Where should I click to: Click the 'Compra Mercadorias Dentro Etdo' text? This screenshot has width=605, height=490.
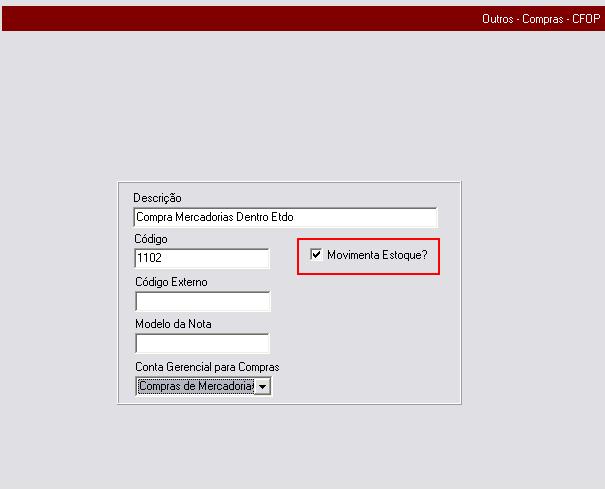click(x=216, y=217)
